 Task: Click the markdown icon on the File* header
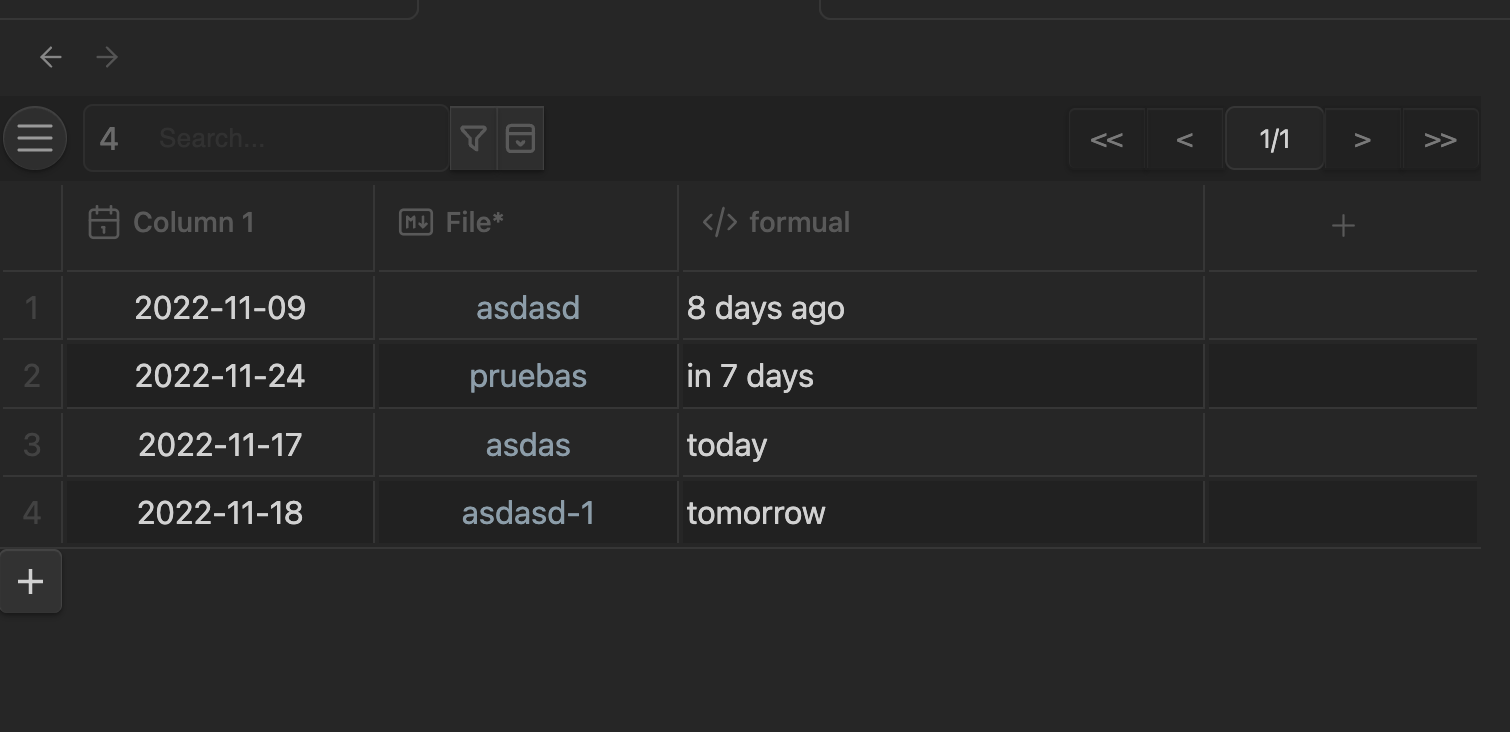(415, 222)
